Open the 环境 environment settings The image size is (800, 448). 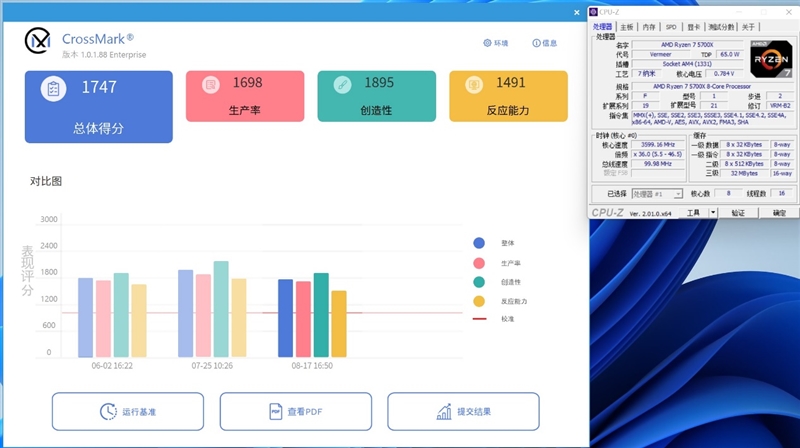pyautogui.click(x=495, y=43)
